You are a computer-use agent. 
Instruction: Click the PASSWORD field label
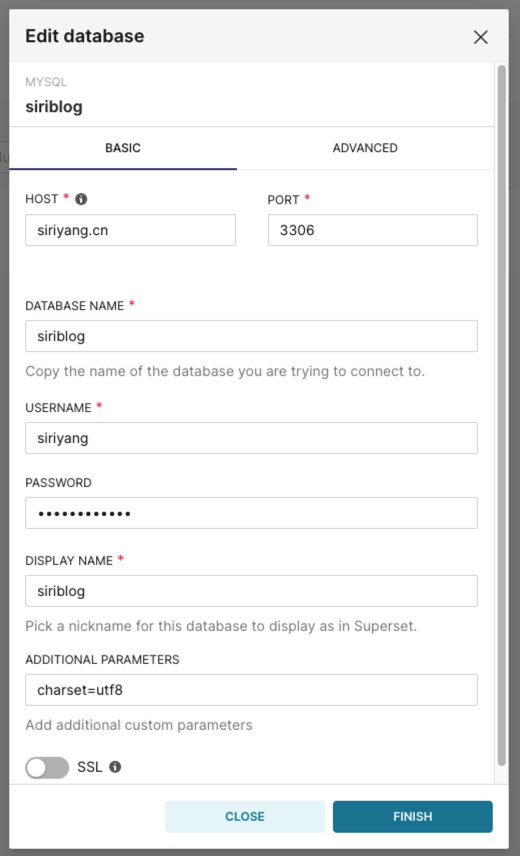(58, 483)
